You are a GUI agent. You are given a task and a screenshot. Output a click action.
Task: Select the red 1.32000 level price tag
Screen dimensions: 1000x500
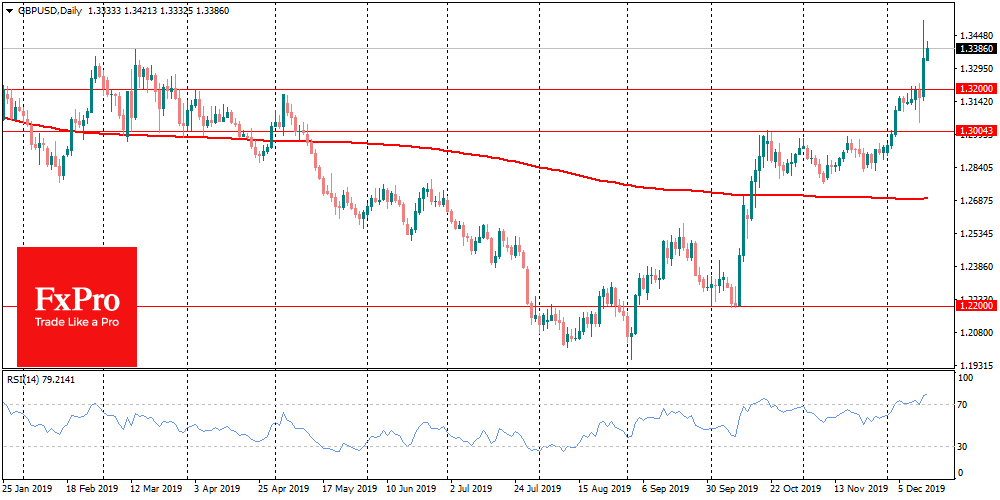[975, 89]
